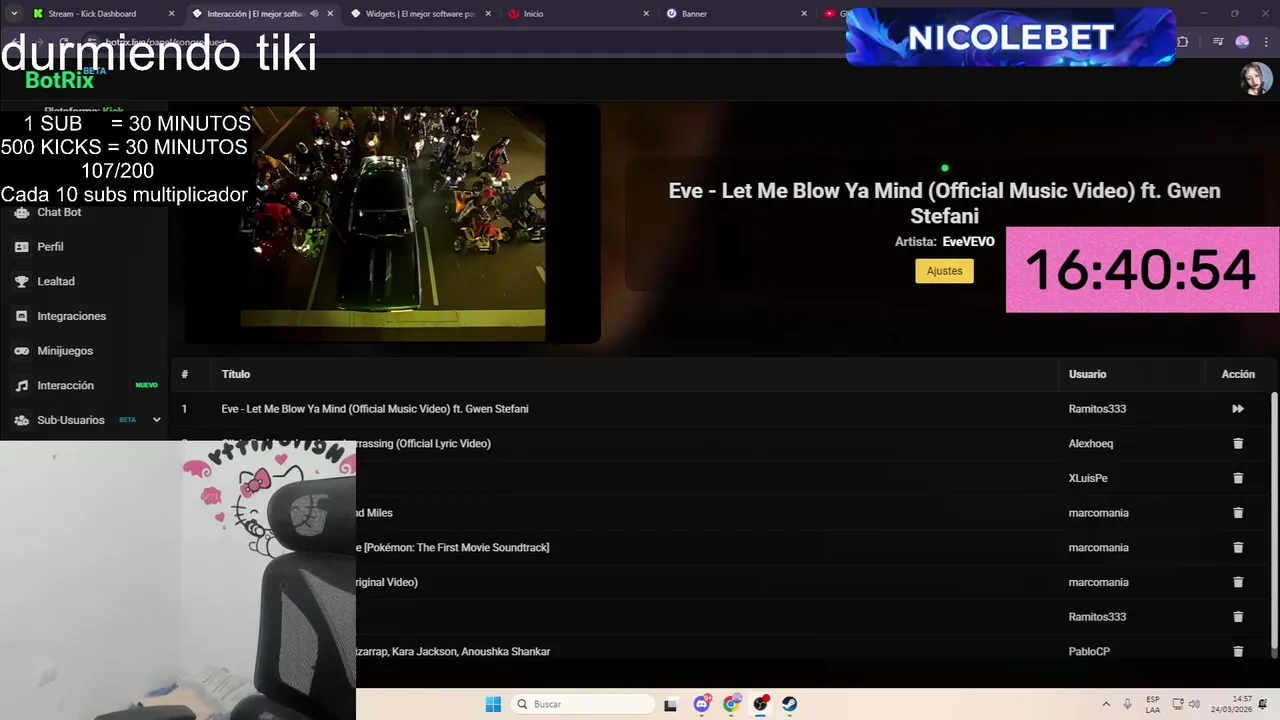Click the Sub-Usuarios people icon

tap(21, 420)
